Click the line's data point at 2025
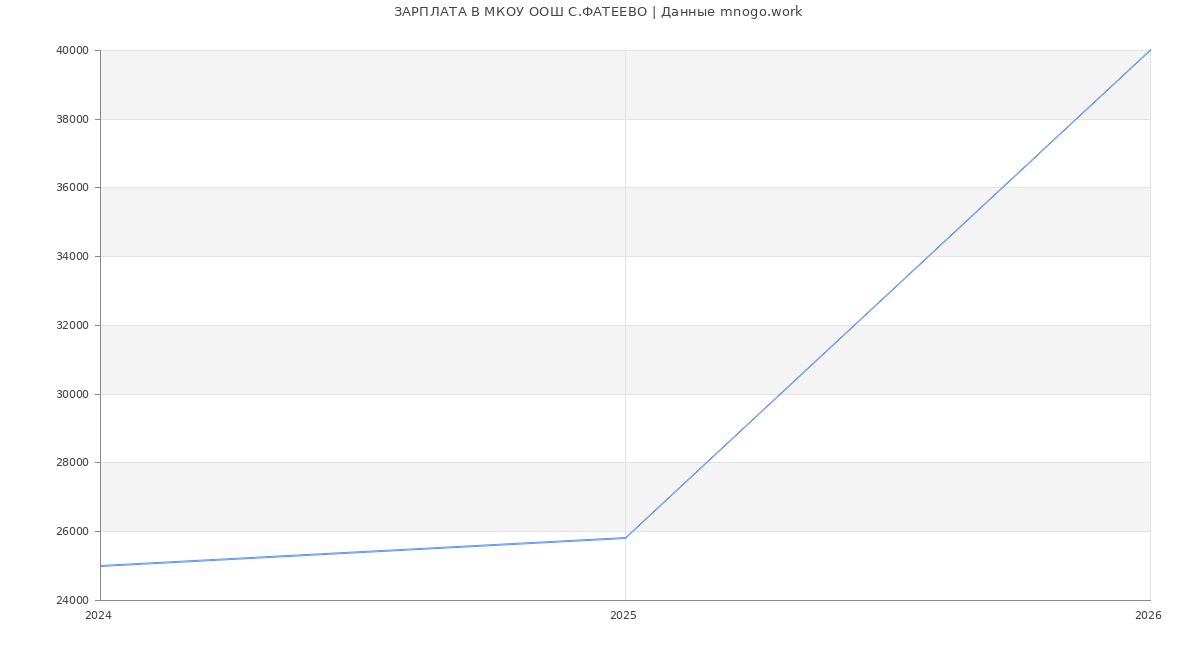Screen dimensions: 1200x650 click(625, 538)
